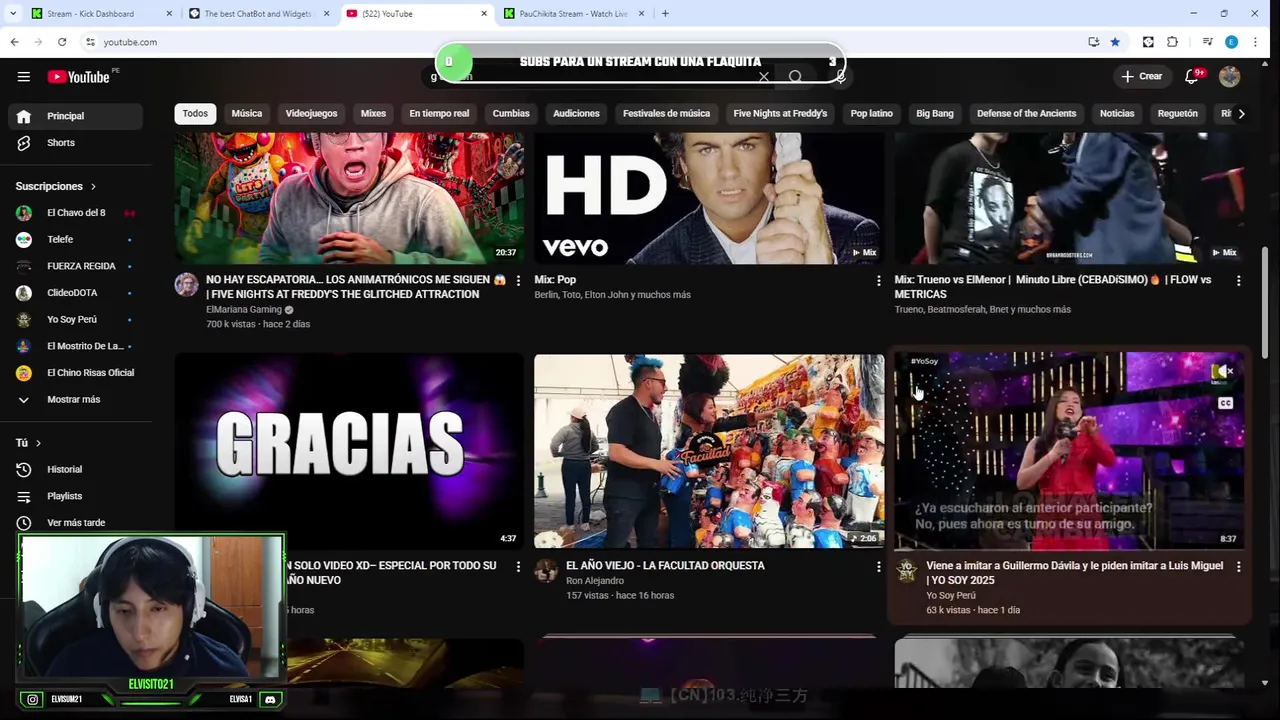The width and height of the screenshot is (1280, 720).
Task: Toggle the bookmark star for this page
Action: 1115,42
